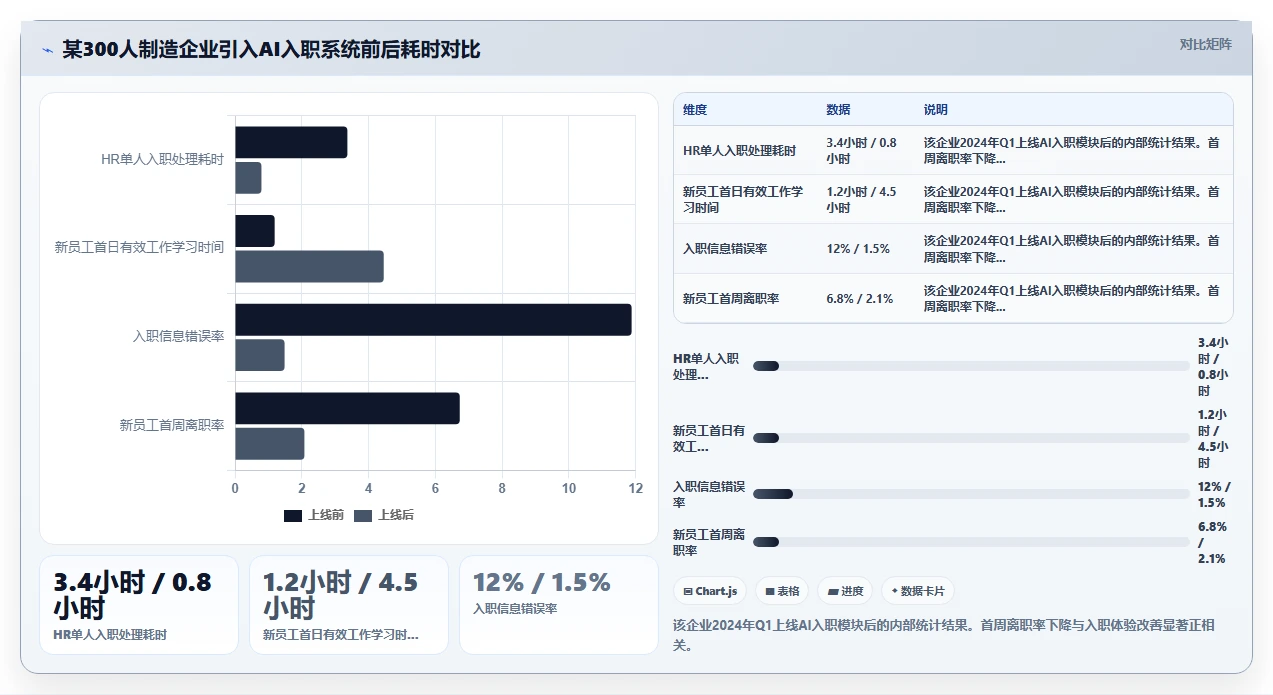The width and height of the screenshot is (1273, 695).
Task: Toggle the 上线后 legend item
Action: pos(384,515)
